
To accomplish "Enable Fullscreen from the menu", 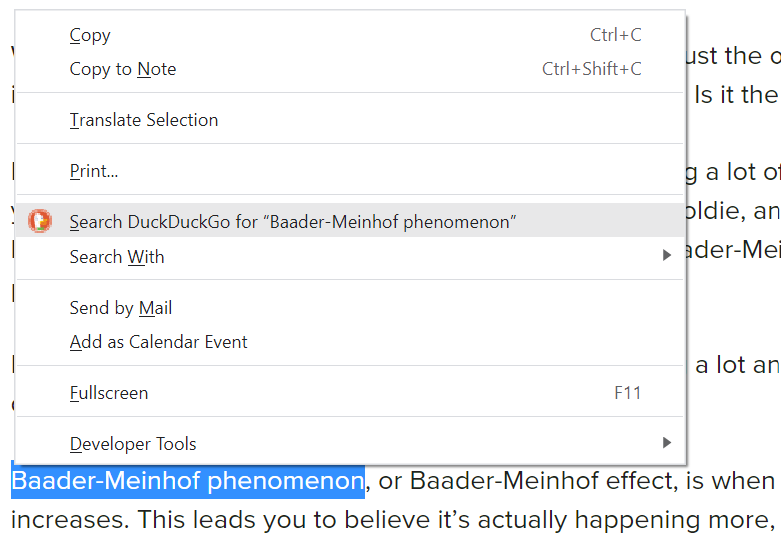I will [350, 393].
